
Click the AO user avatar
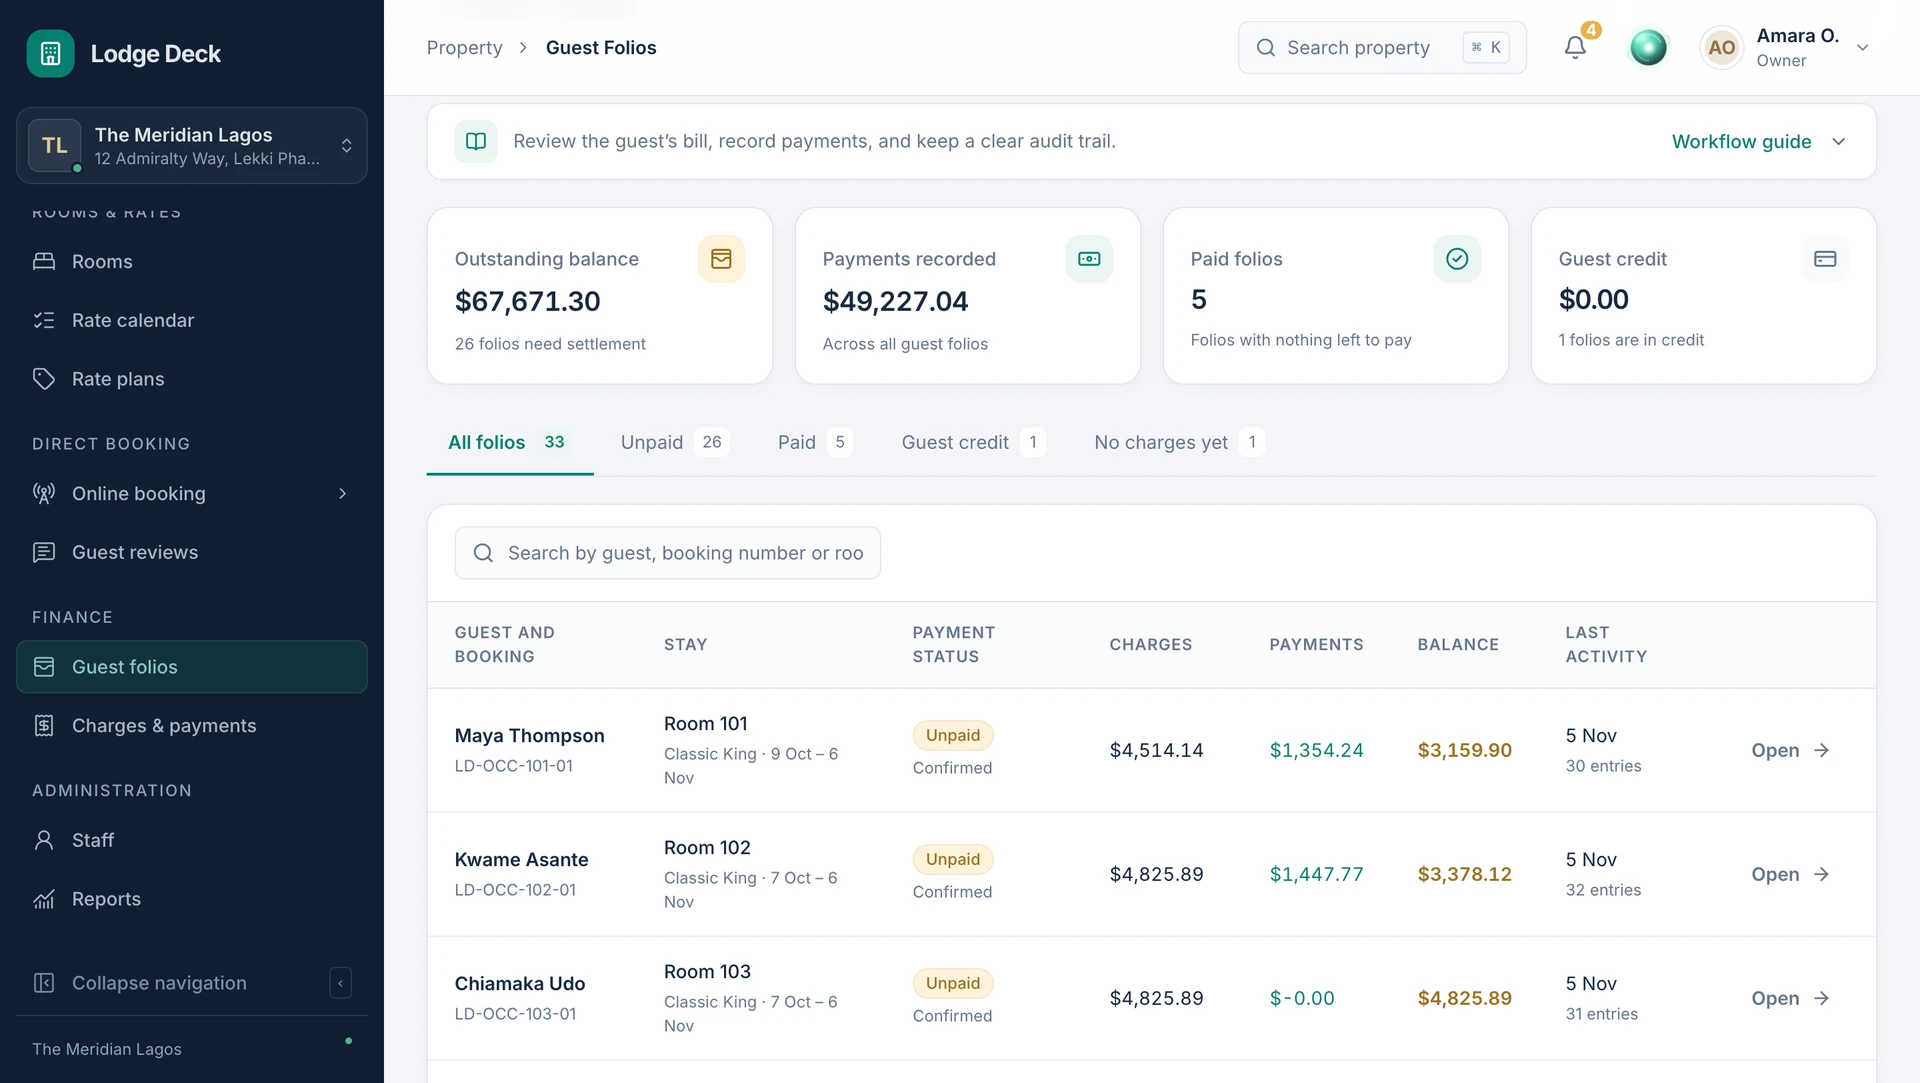1721,47
